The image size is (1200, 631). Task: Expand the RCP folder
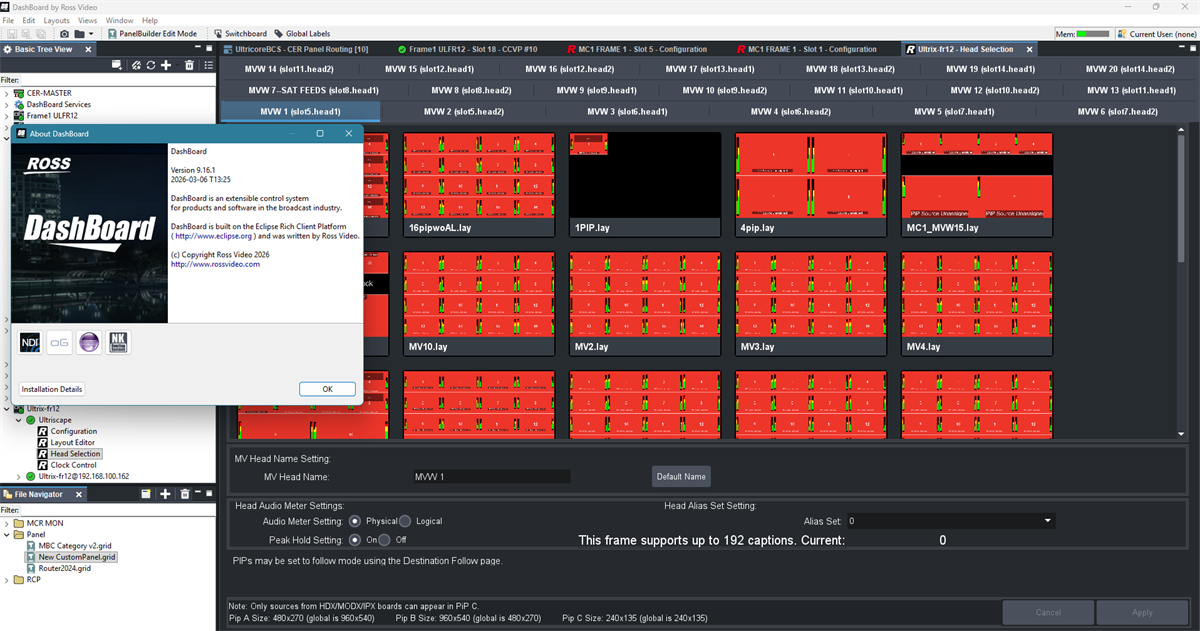click(x=7, y=579)
